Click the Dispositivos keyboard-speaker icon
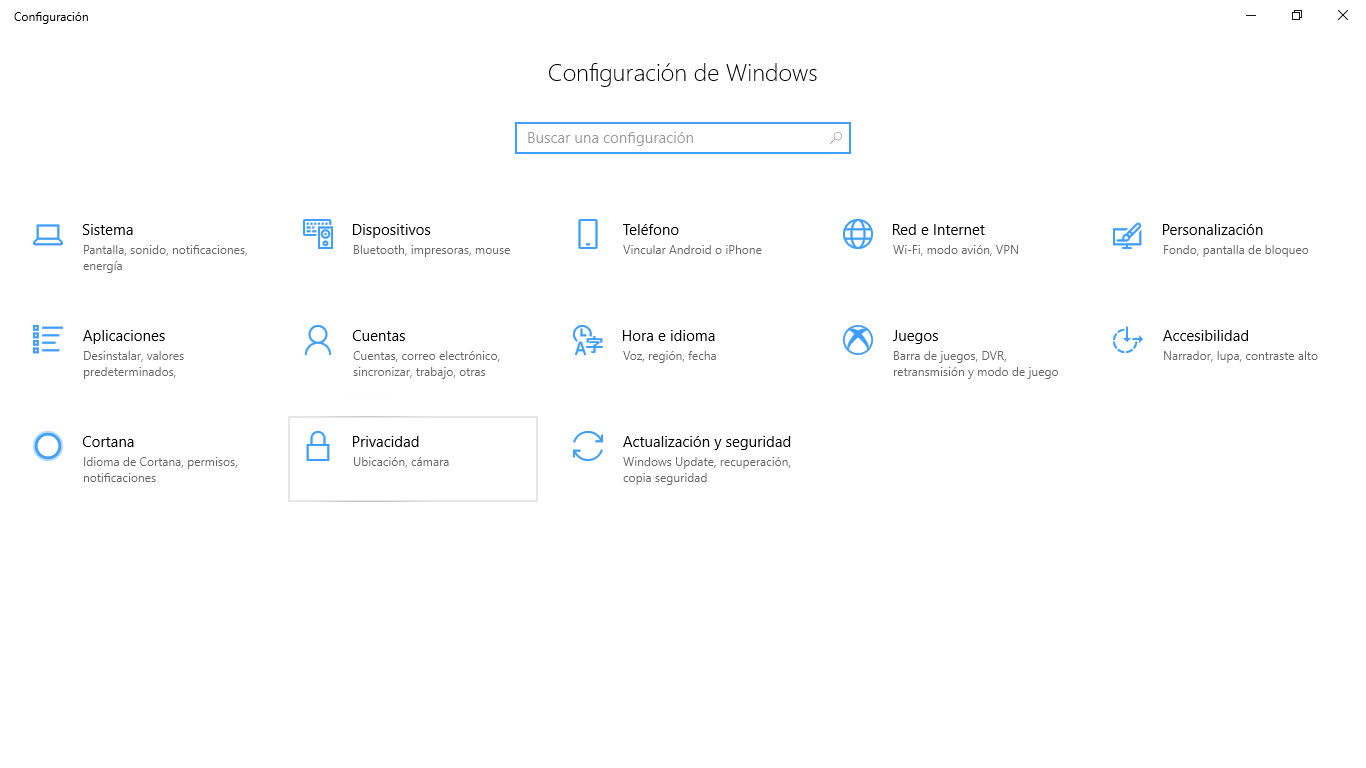Screen dimensions: 1366x768 (x=318, y=234)
